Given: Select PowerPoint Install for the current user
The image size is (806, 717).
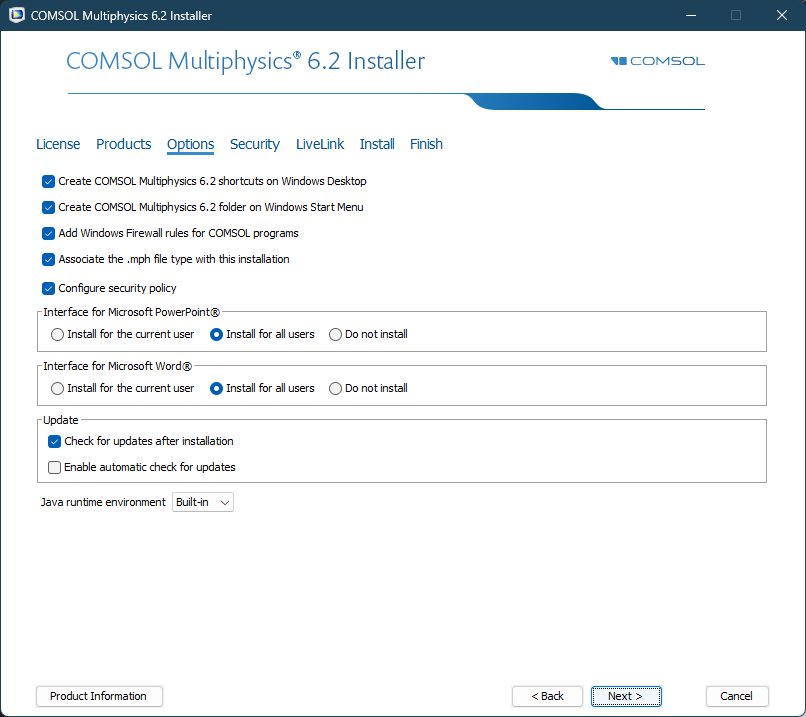Looking at the screenshot, I should coord(58,334).
